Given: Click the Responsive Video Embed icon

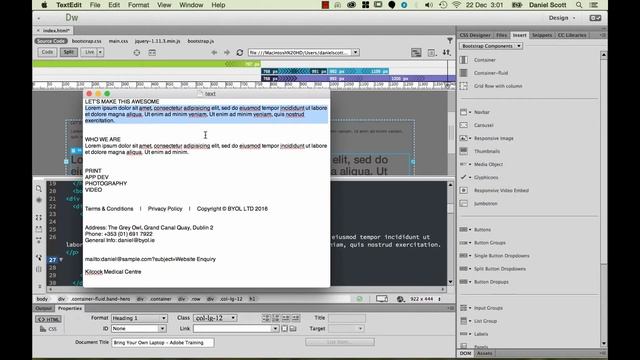Looking at the screenshot, I should (464, 191).
